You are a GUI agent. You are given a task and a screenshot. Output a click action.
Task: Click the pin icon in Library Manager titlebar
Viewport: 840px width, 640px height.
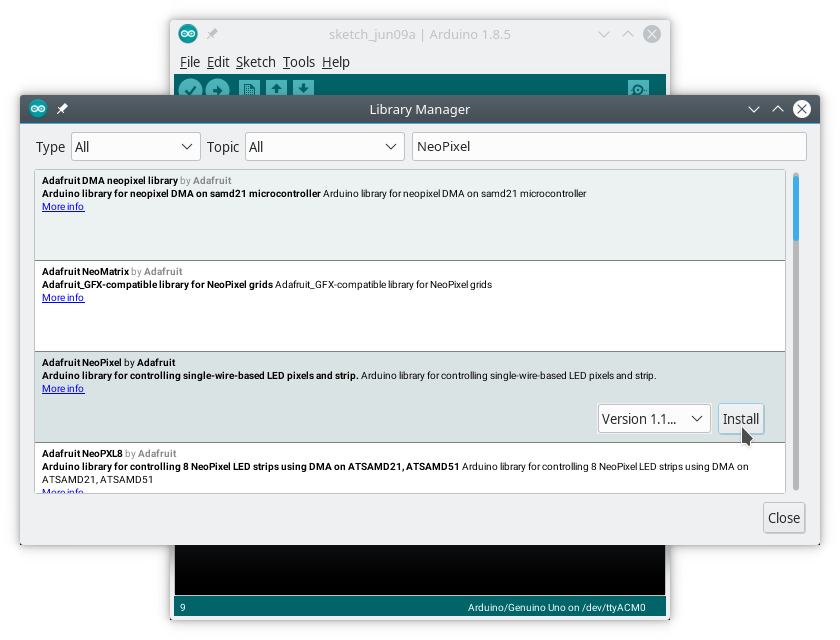pos(62,109)
